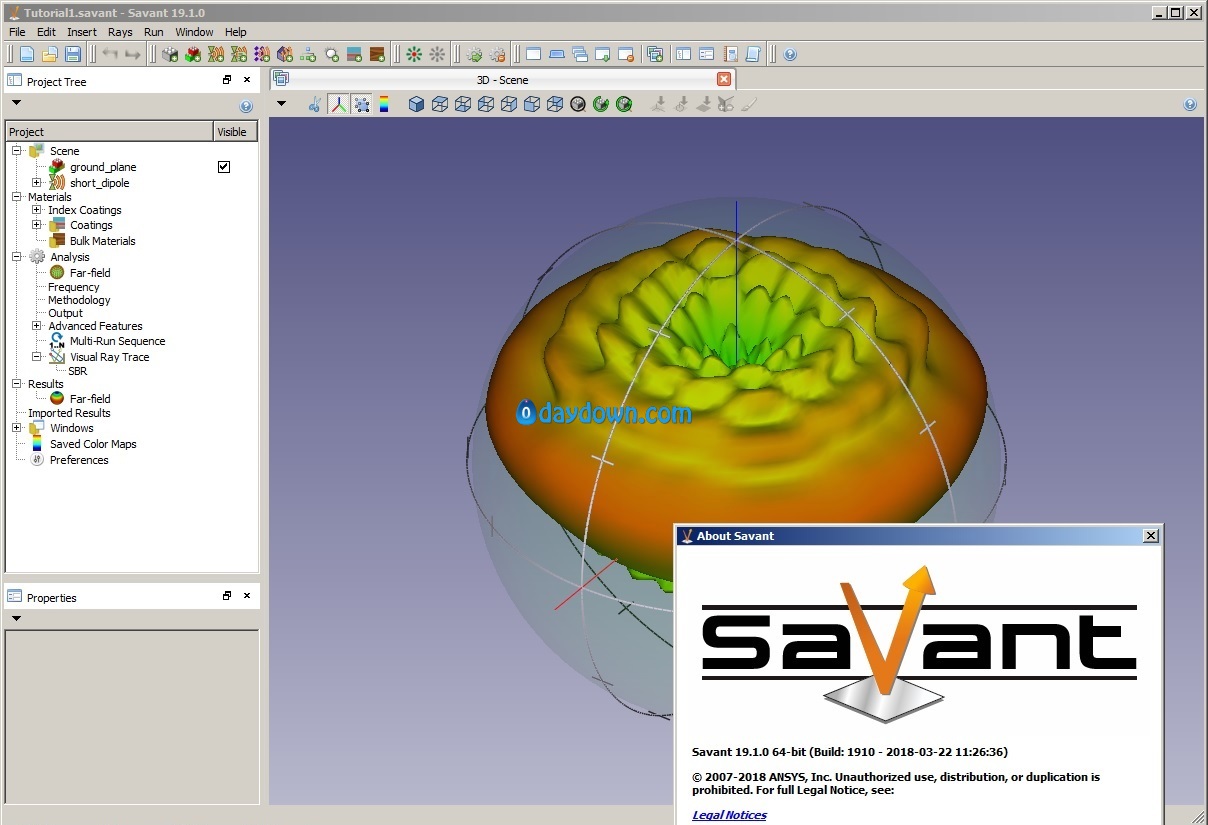The height and width of the screenshot is (825, 1208).
Task: Open the Help menu
Action: (235, 32)
